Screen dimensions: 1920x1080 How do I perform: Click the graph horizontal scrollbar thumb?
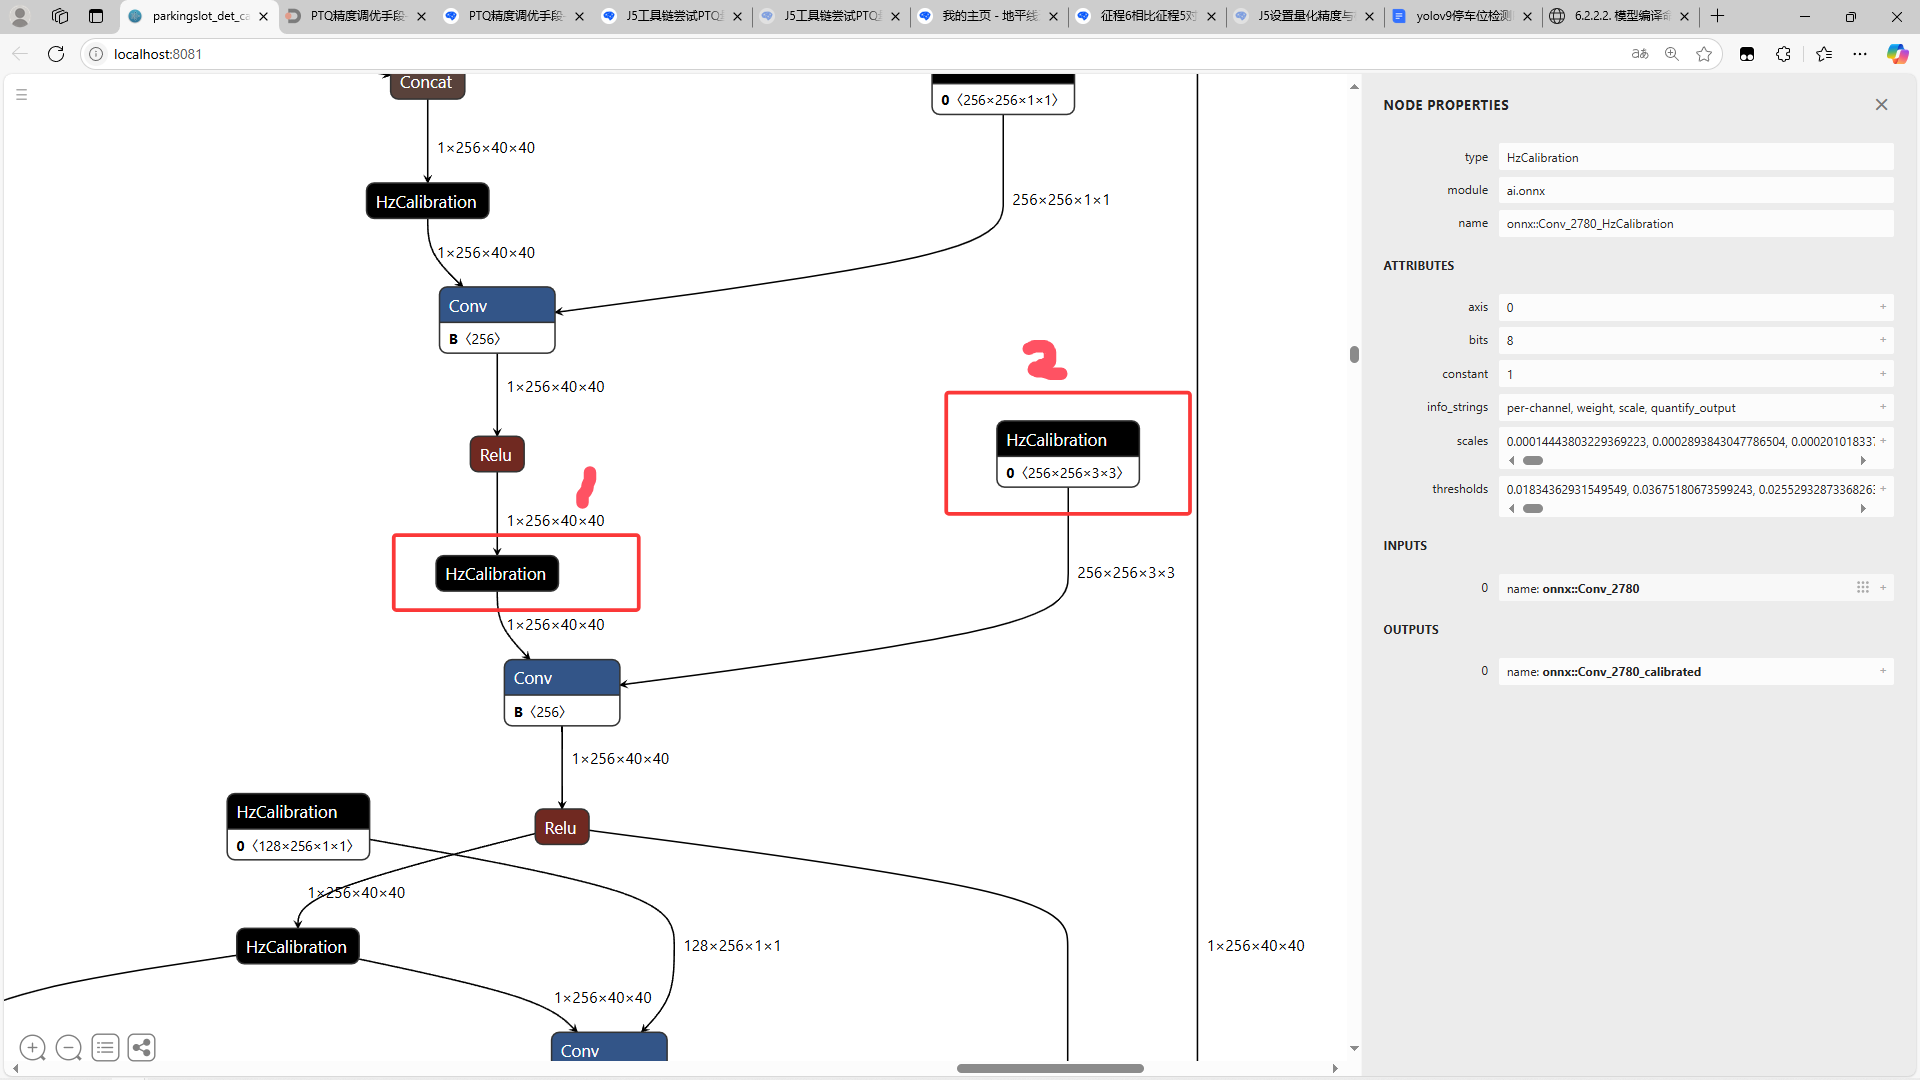click(x=1049, y=1068)
